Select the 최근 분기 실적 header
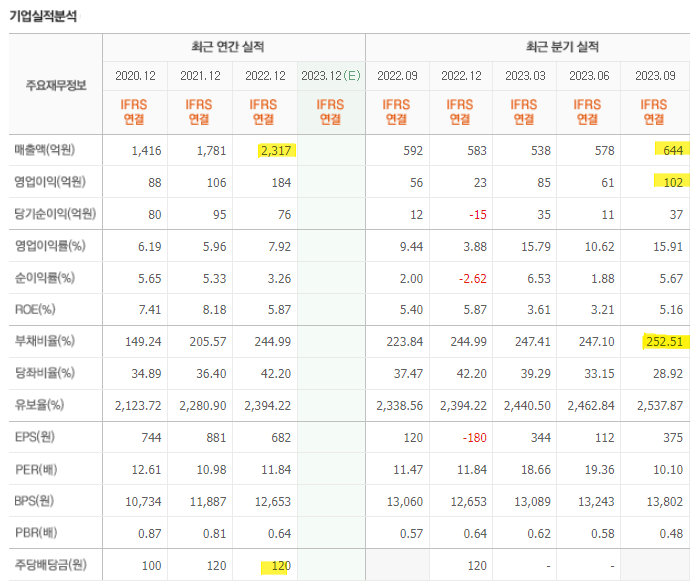The image size is (690, 581). point(562,47)
